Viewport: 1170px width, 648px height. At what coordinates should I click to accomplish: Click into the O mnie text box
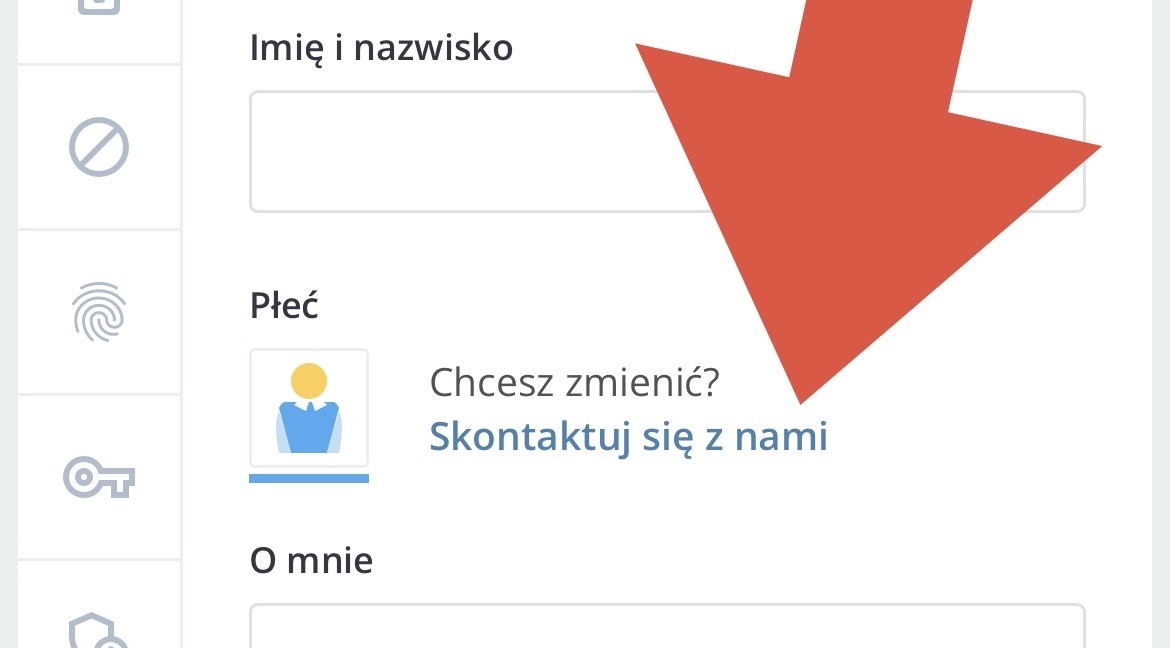[666, 628]
